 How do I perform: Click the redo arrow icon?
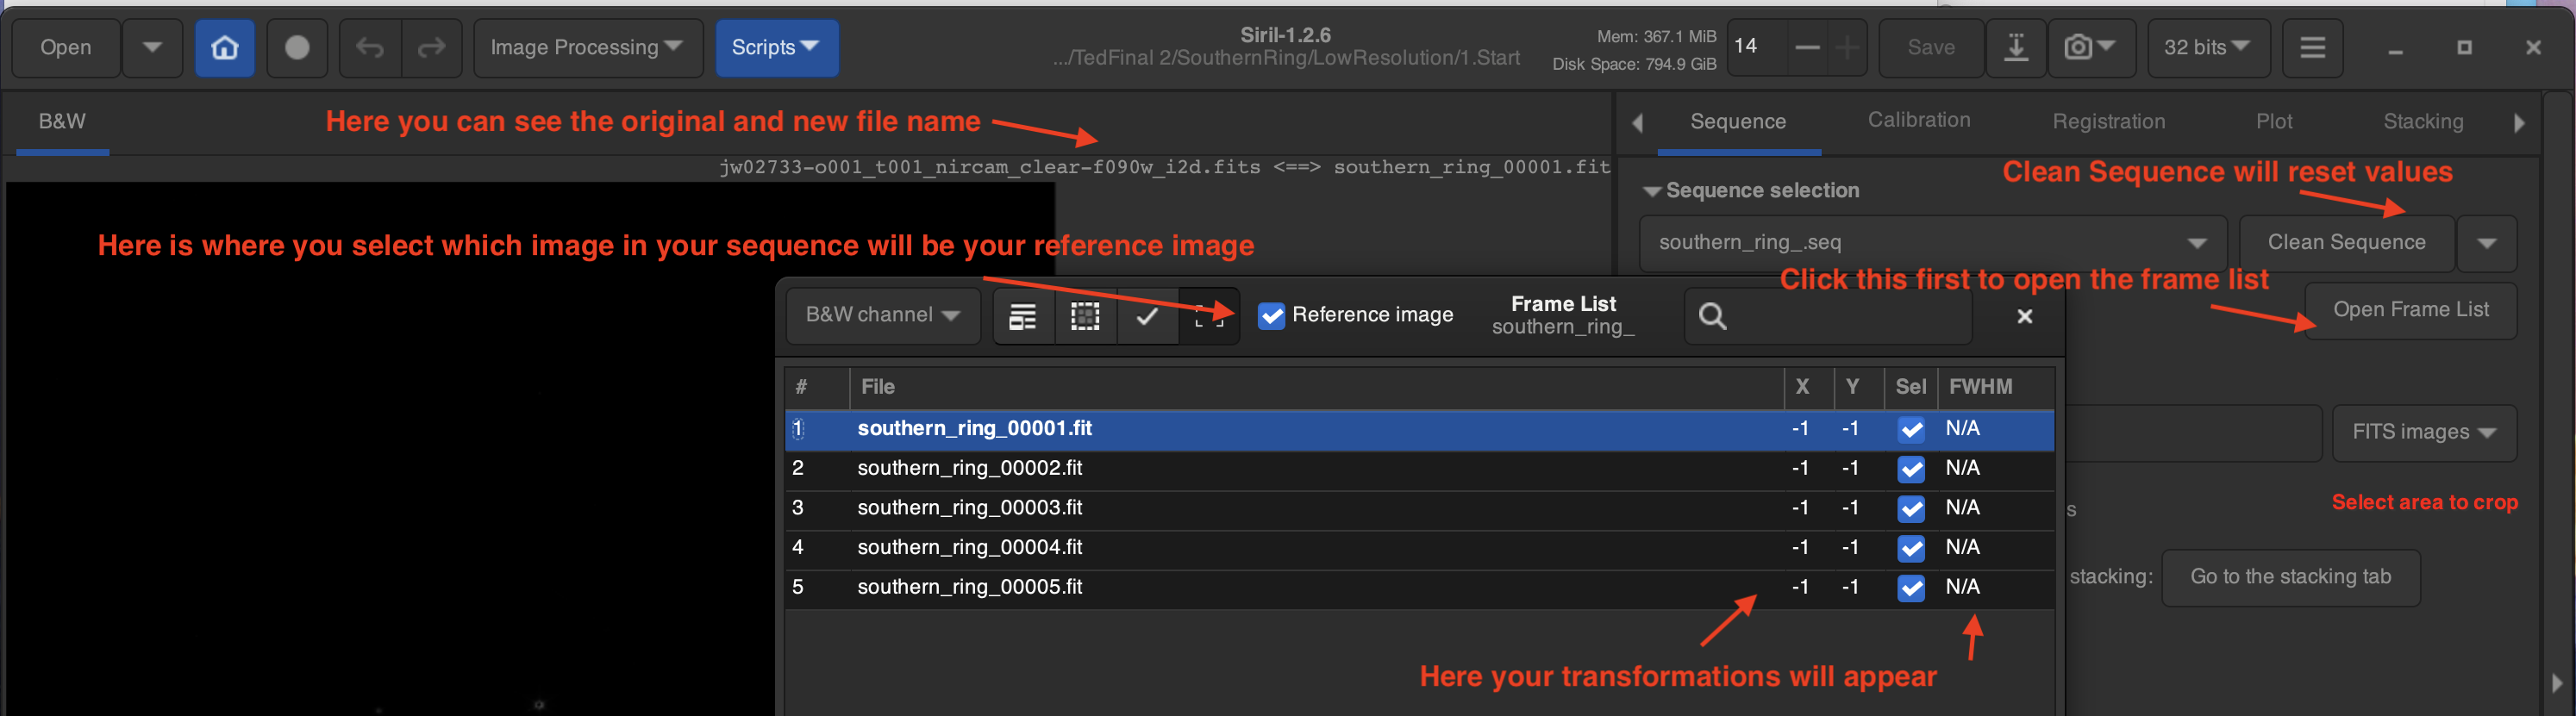click(431, 47)
